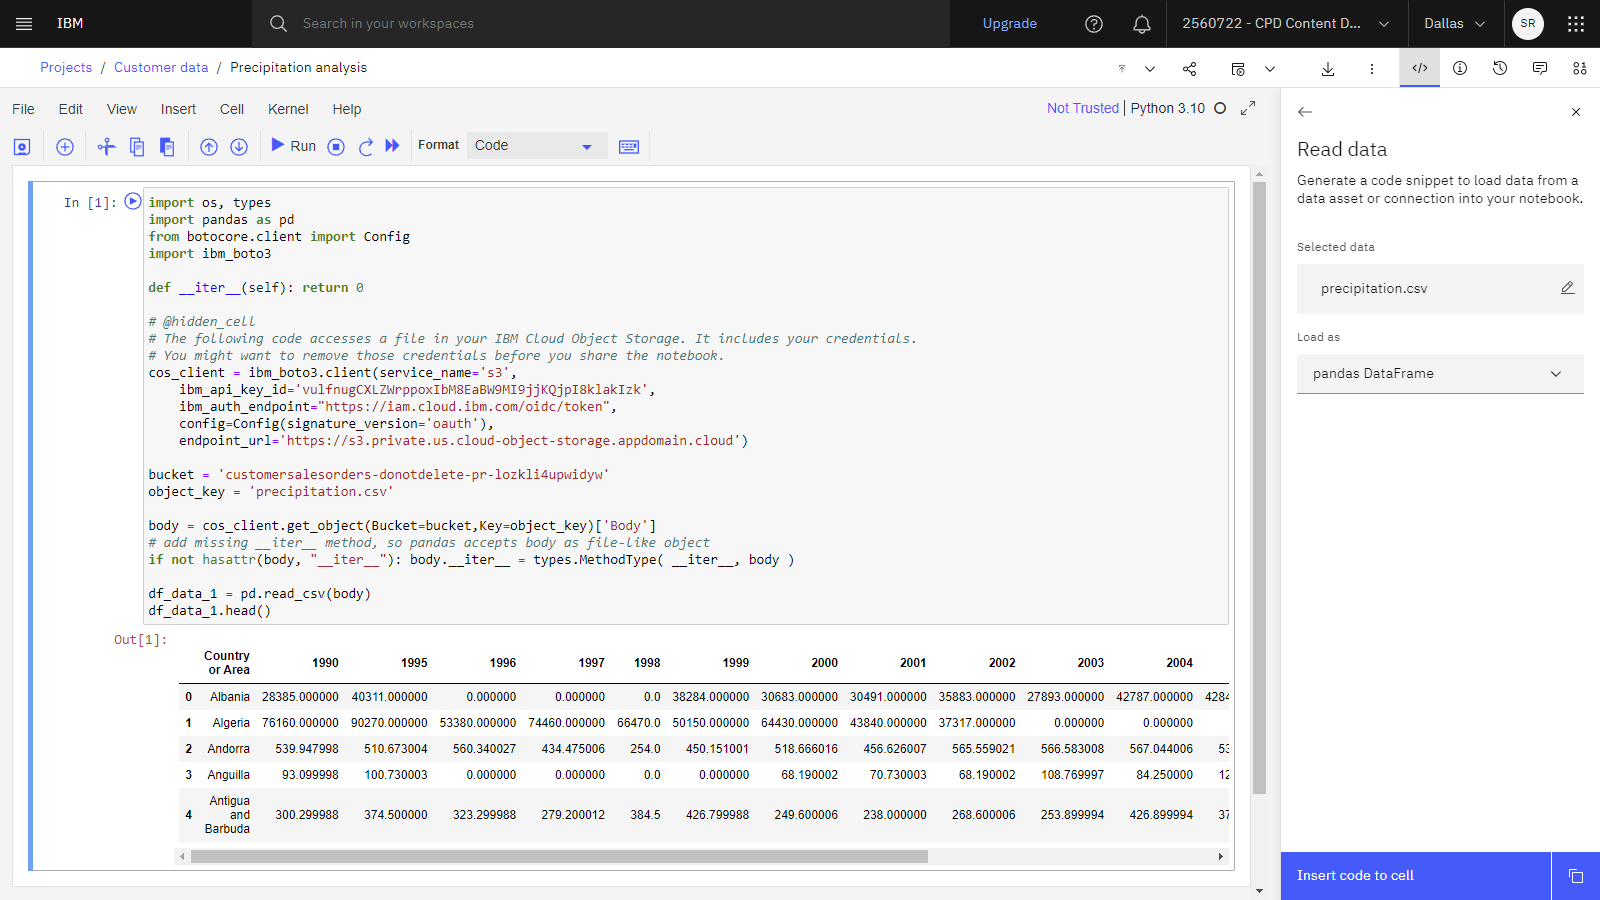Open the Code cell format dropdown
Viewport: 1600px width, 900px height.
point(537,146)
